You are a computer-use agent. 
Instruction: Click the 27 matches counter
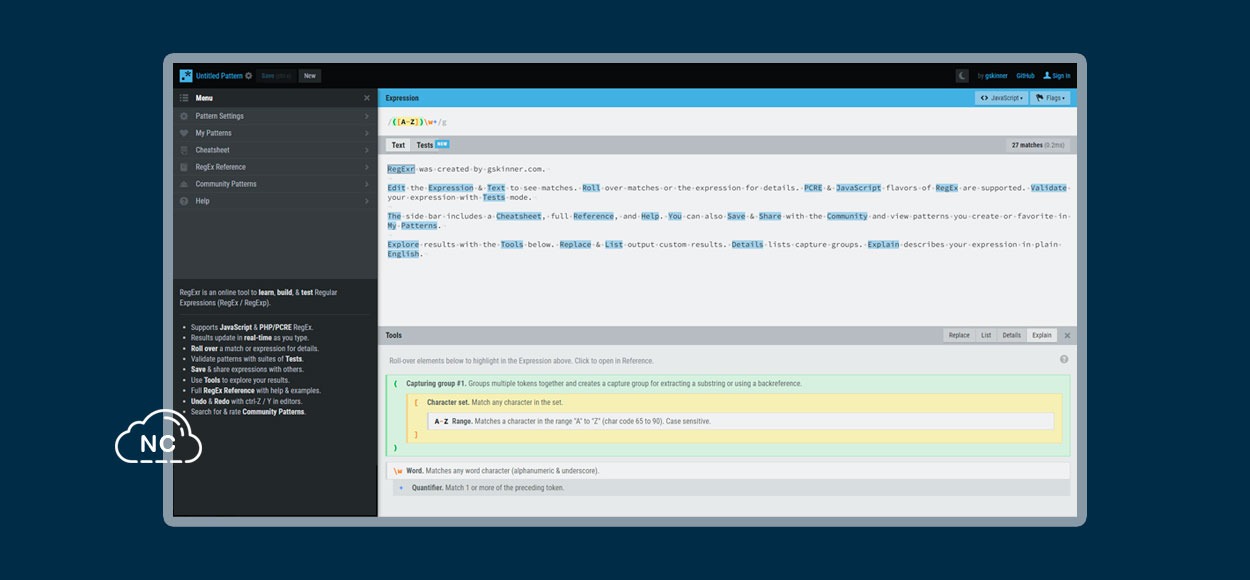1038,145
